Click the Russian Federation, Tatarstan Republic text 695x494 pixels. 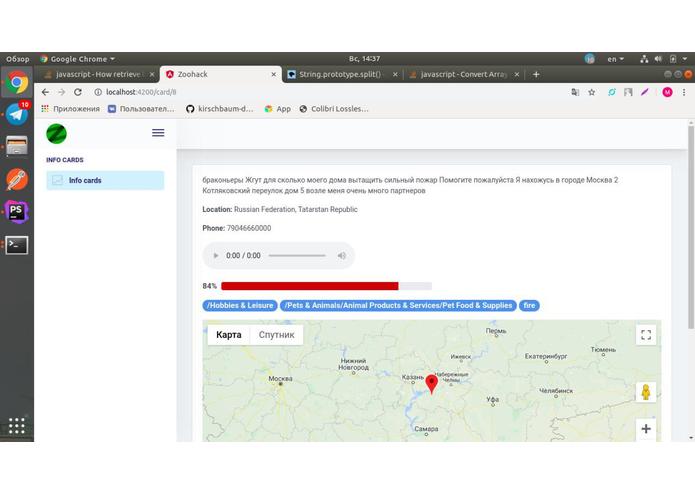pyautogui.click(x=296, y=210)
